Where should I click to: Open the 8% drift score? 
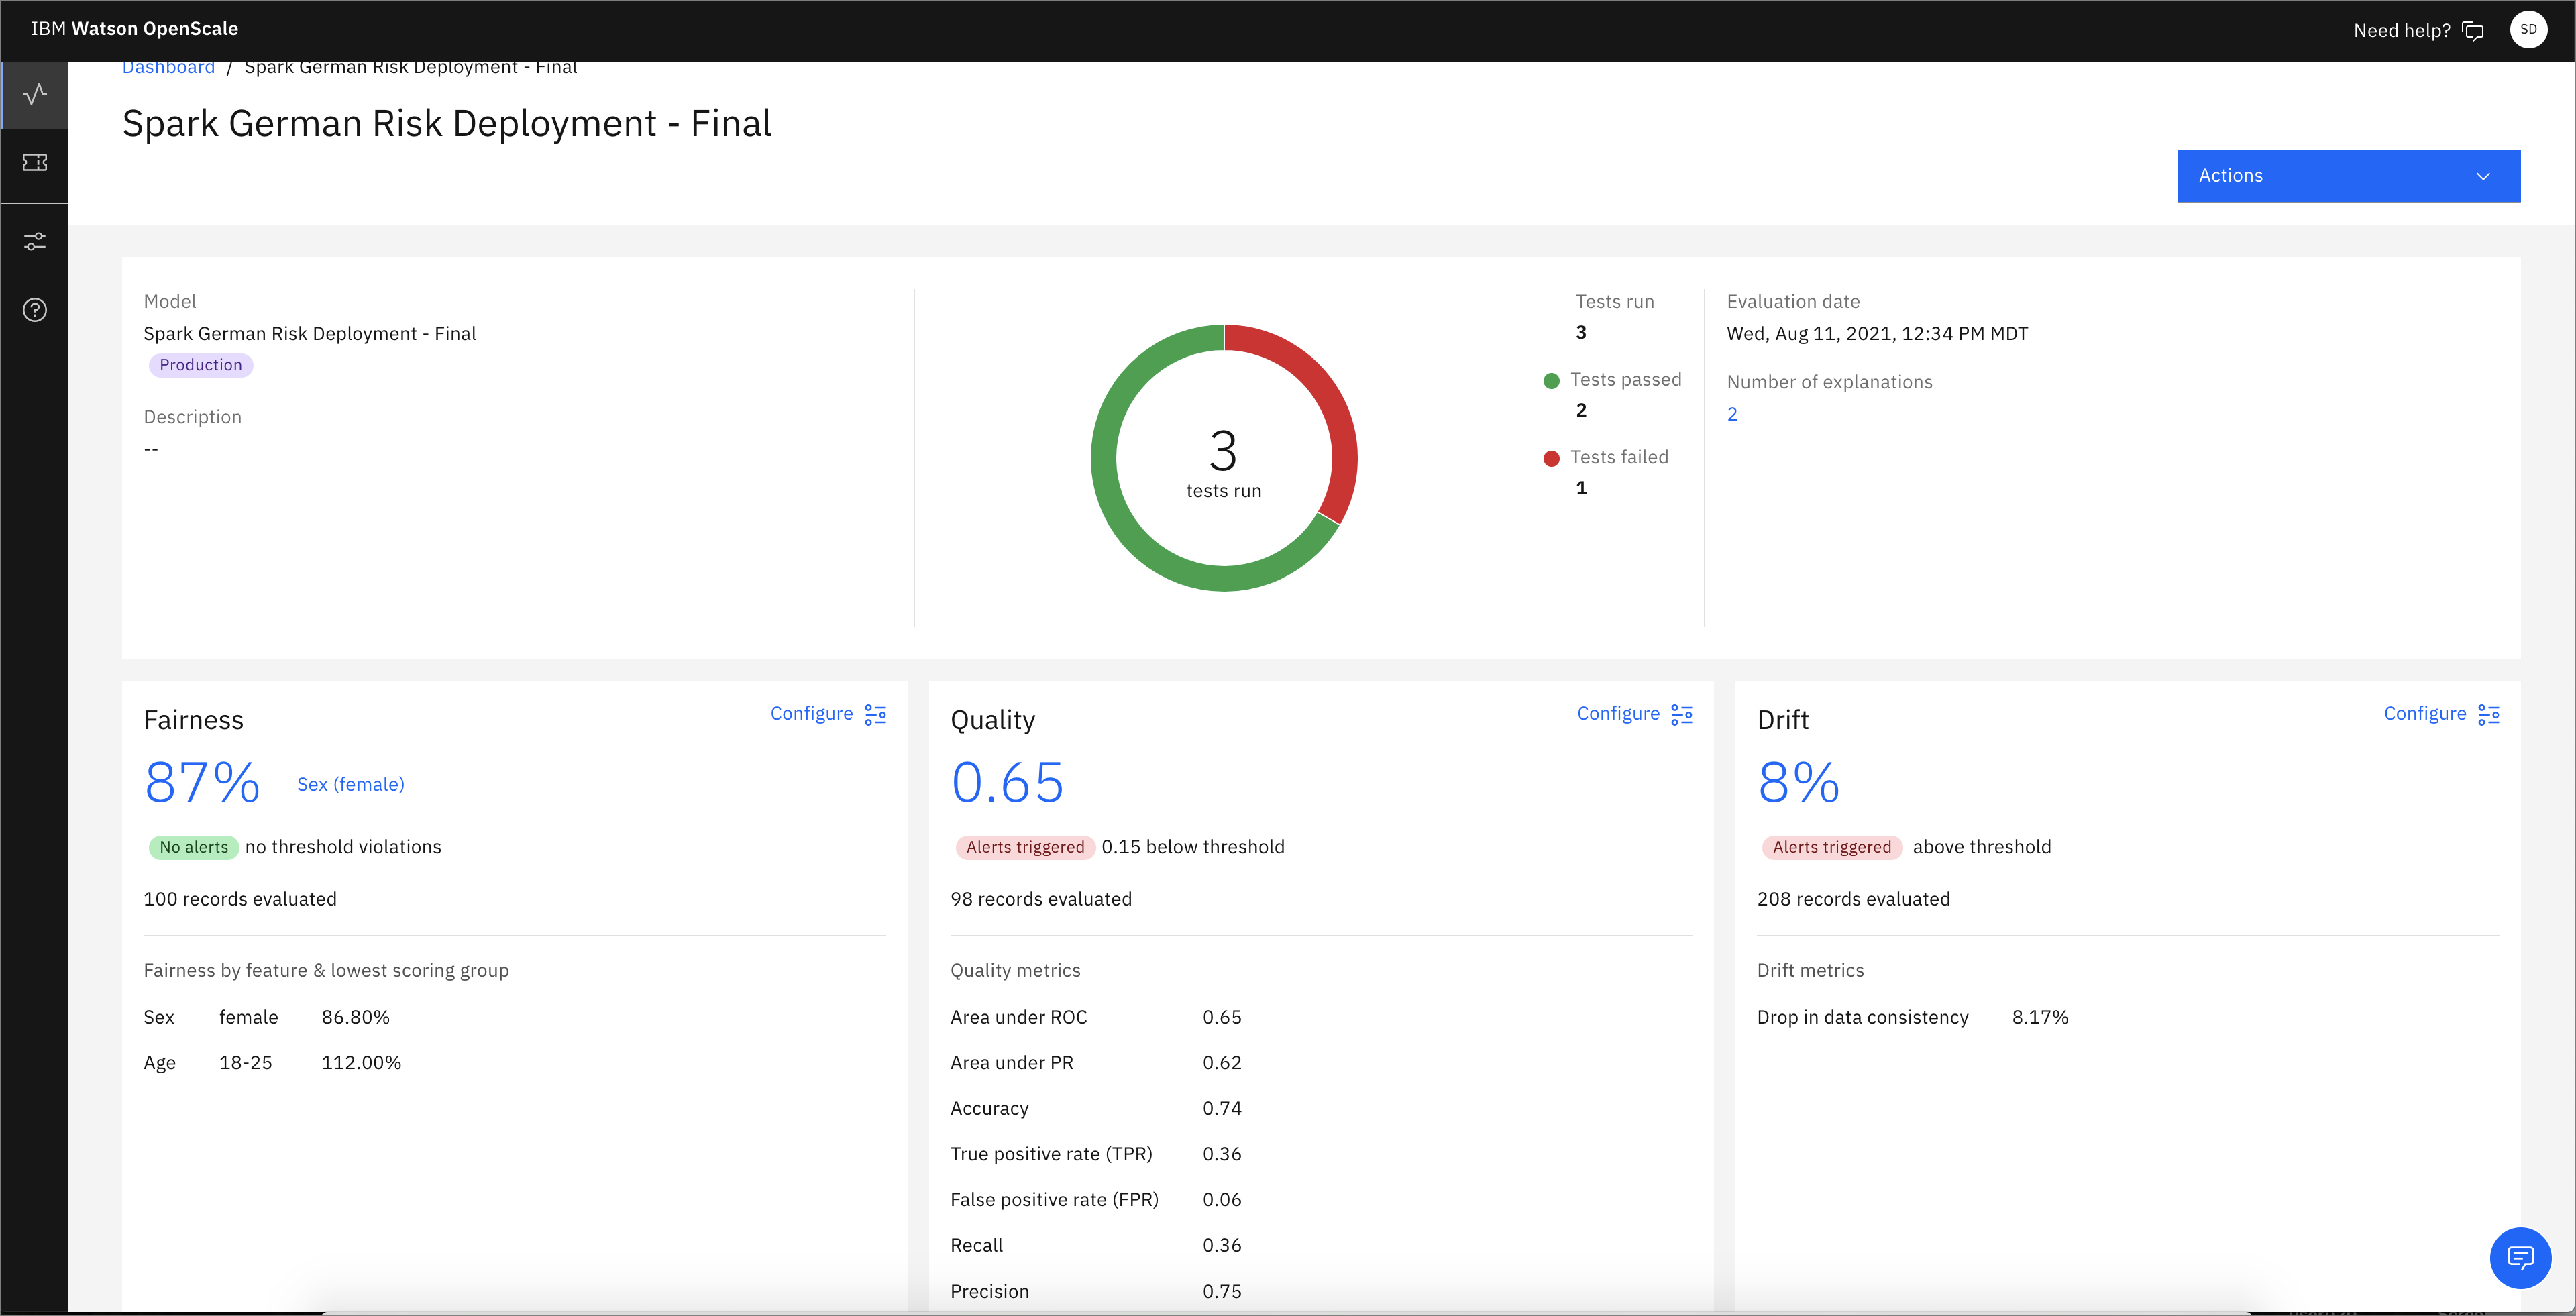[x=1798, y=782]
